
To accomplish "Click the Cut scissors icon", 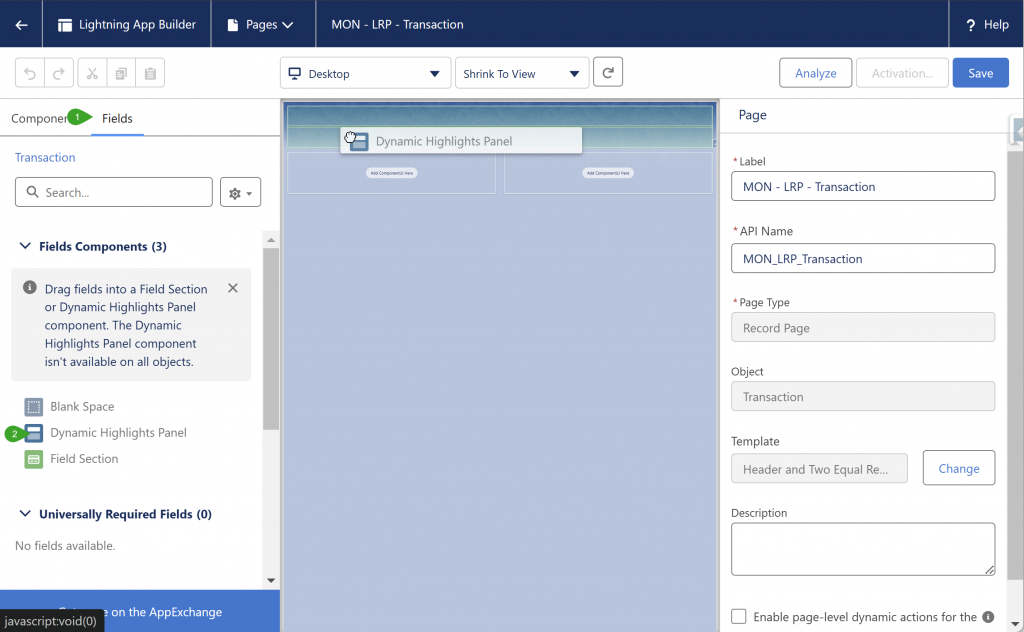I will coord(92,73).
